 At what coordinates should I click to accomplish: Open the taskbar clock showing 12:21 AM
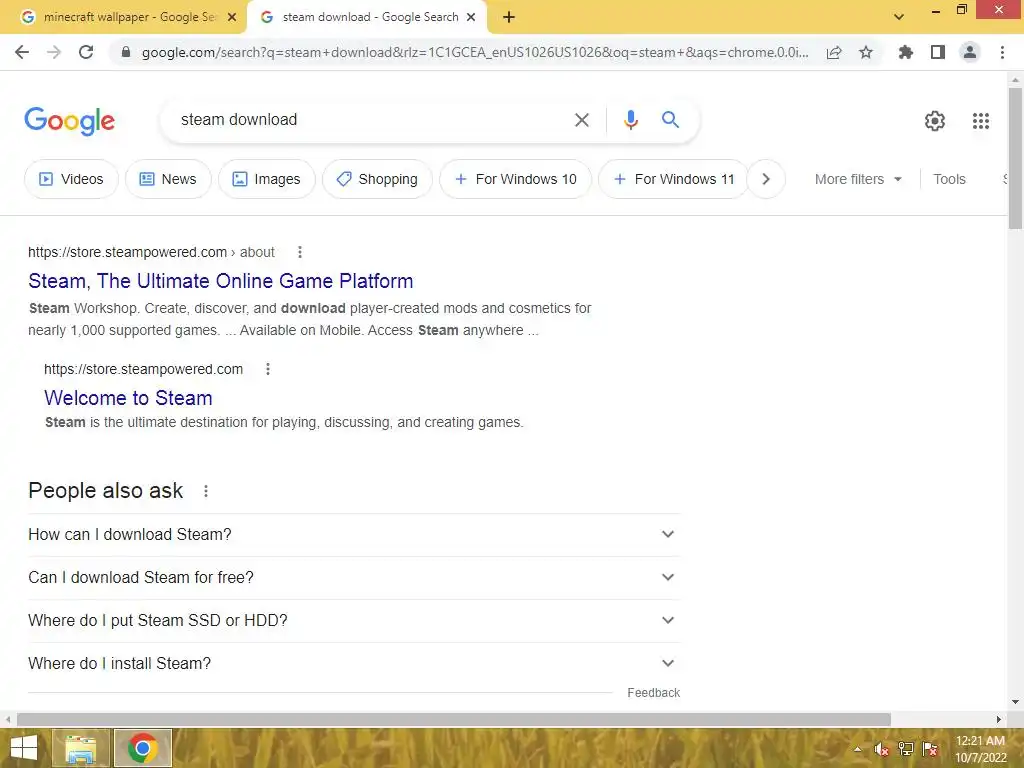[x=980, y=749]
